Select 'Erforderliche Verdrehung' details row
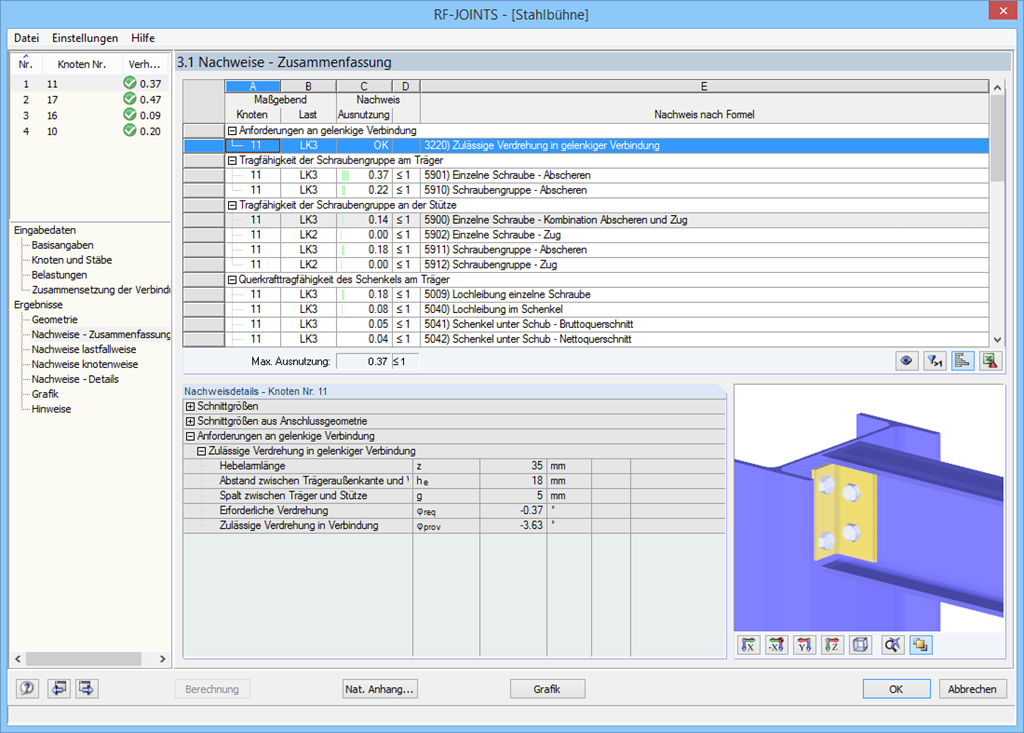The height and width of the screenshot is (733, 1024). pyautogui.click(x=454, y=511)
